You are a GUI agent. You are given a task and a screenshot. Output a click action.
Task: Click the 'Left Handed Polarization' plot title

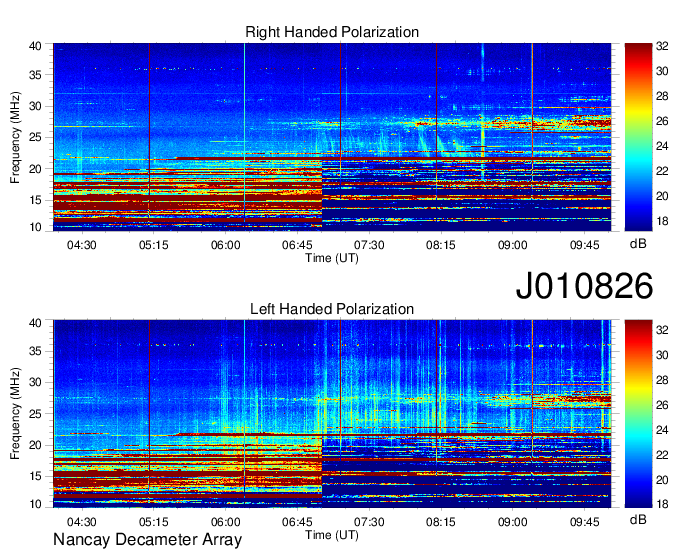pyautogui.click(x=332, y=309)
